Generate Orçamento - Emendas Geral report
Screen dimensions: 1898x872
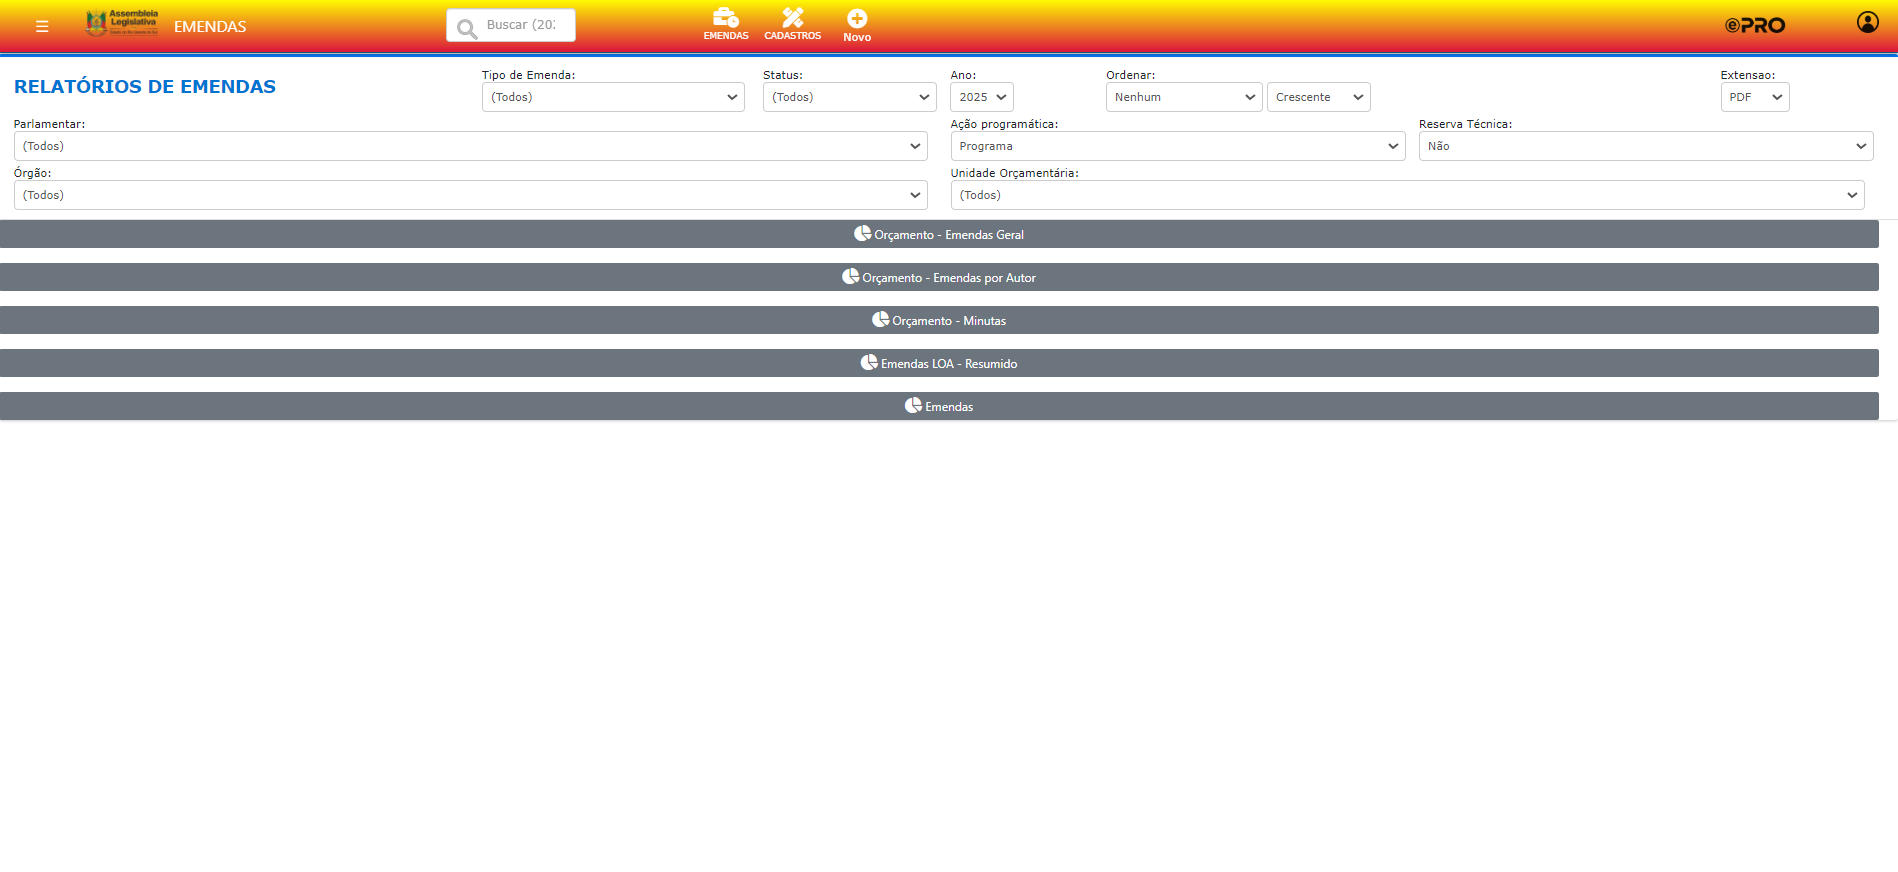[x=939, y=234]
